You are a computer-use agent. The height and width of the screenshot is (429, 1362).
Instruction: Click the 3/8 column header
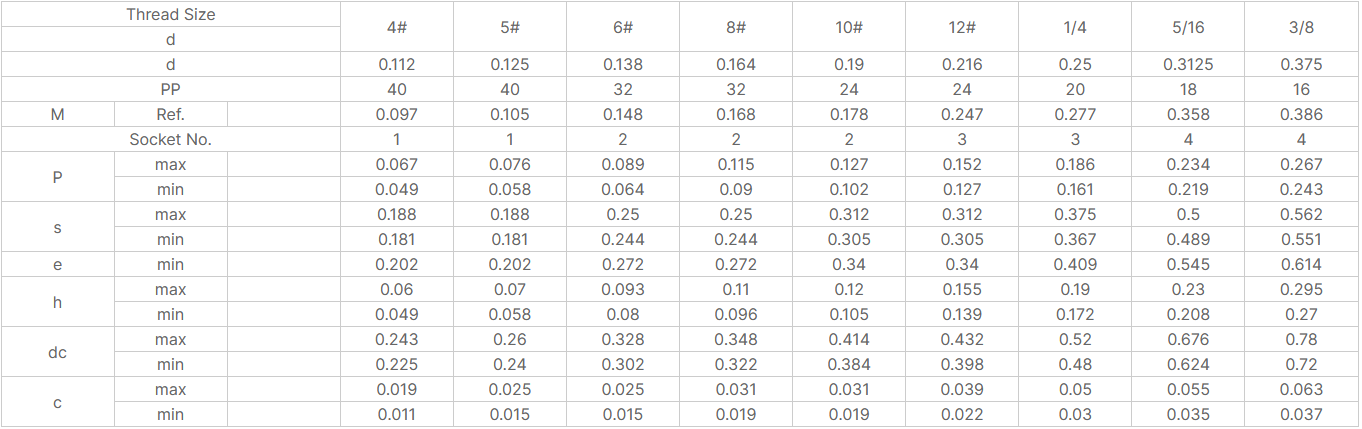1301,27
